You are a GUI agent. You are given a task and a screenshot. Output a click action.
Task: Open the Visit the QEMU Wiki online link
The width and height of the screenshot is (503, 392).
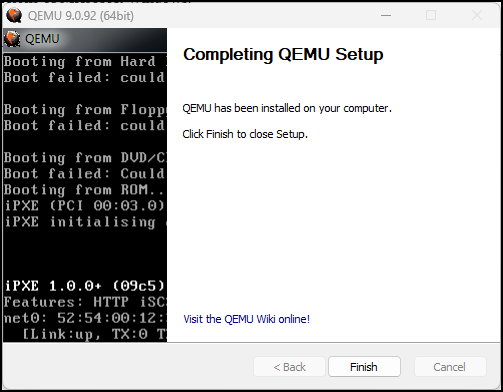(247, 319)
